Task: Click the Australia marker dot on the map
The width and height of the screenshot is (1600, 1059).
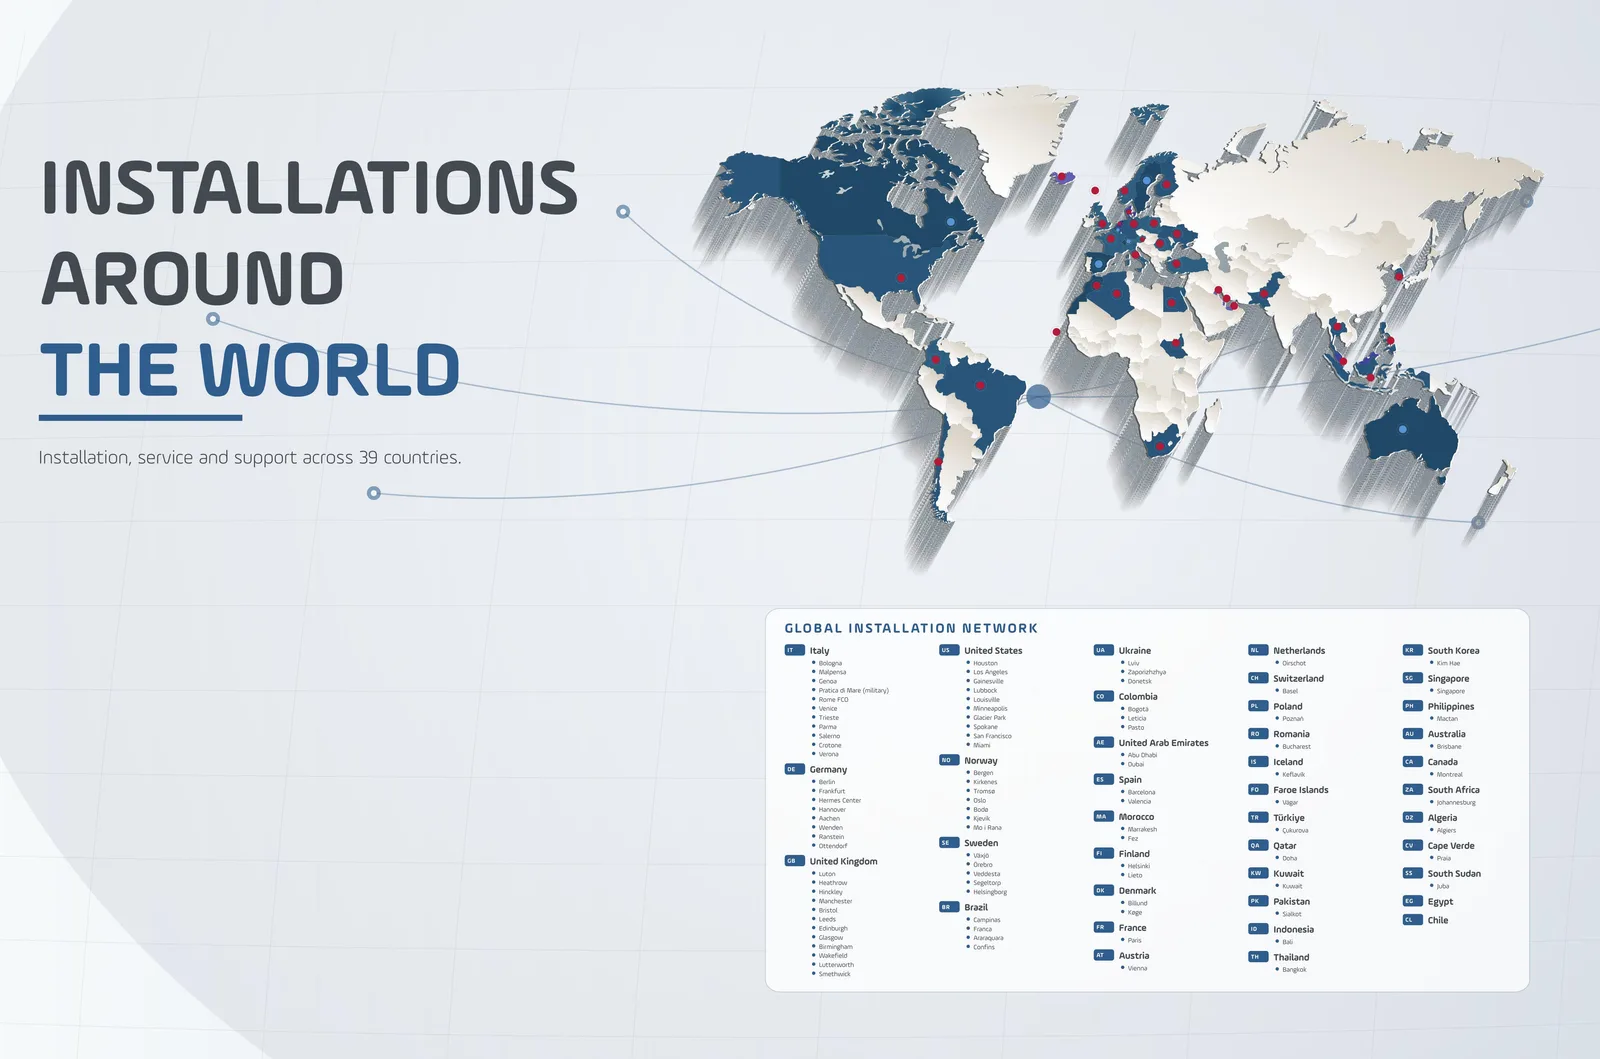Action: tap(1403, 429)
